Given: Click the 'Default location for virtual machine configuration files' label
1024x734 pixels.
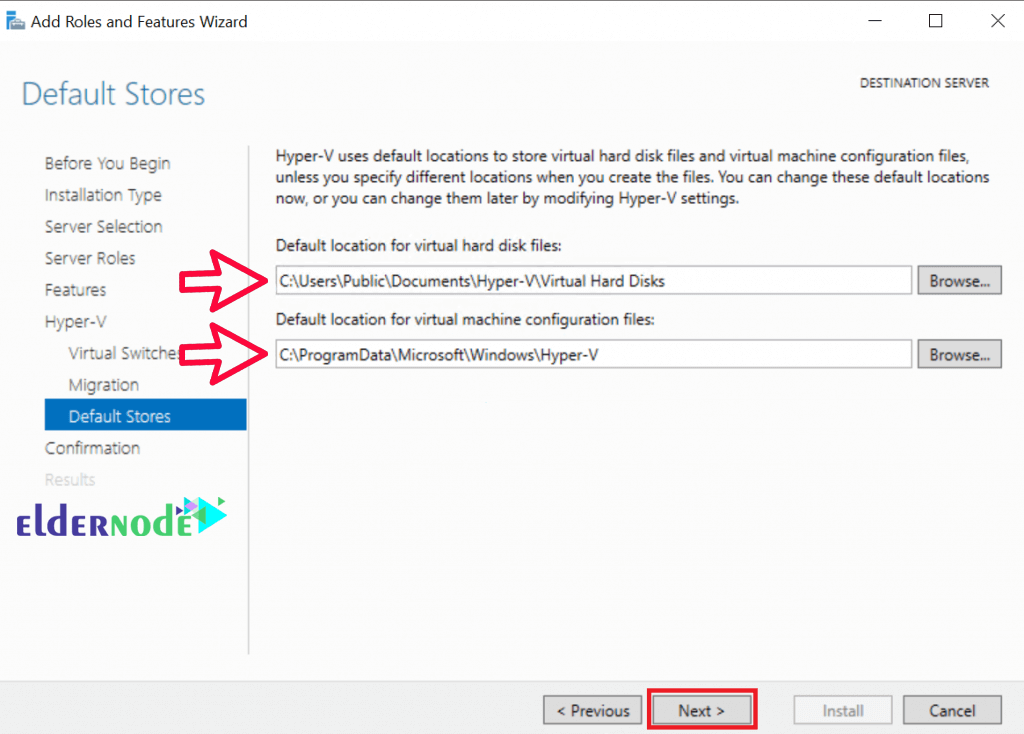Looking at the screenshot, I should (465, 319).
